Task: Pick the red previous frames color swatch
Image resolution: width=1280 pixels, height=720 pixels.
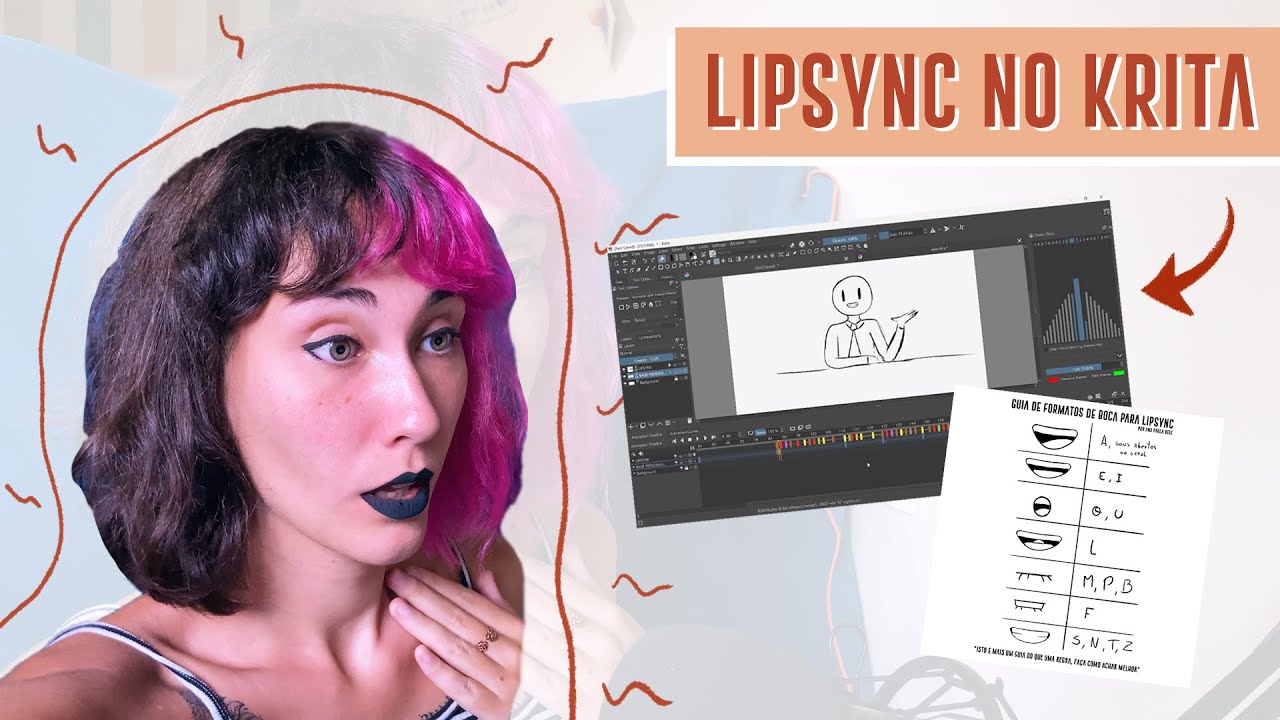Action: click(x=1053, y=380)
